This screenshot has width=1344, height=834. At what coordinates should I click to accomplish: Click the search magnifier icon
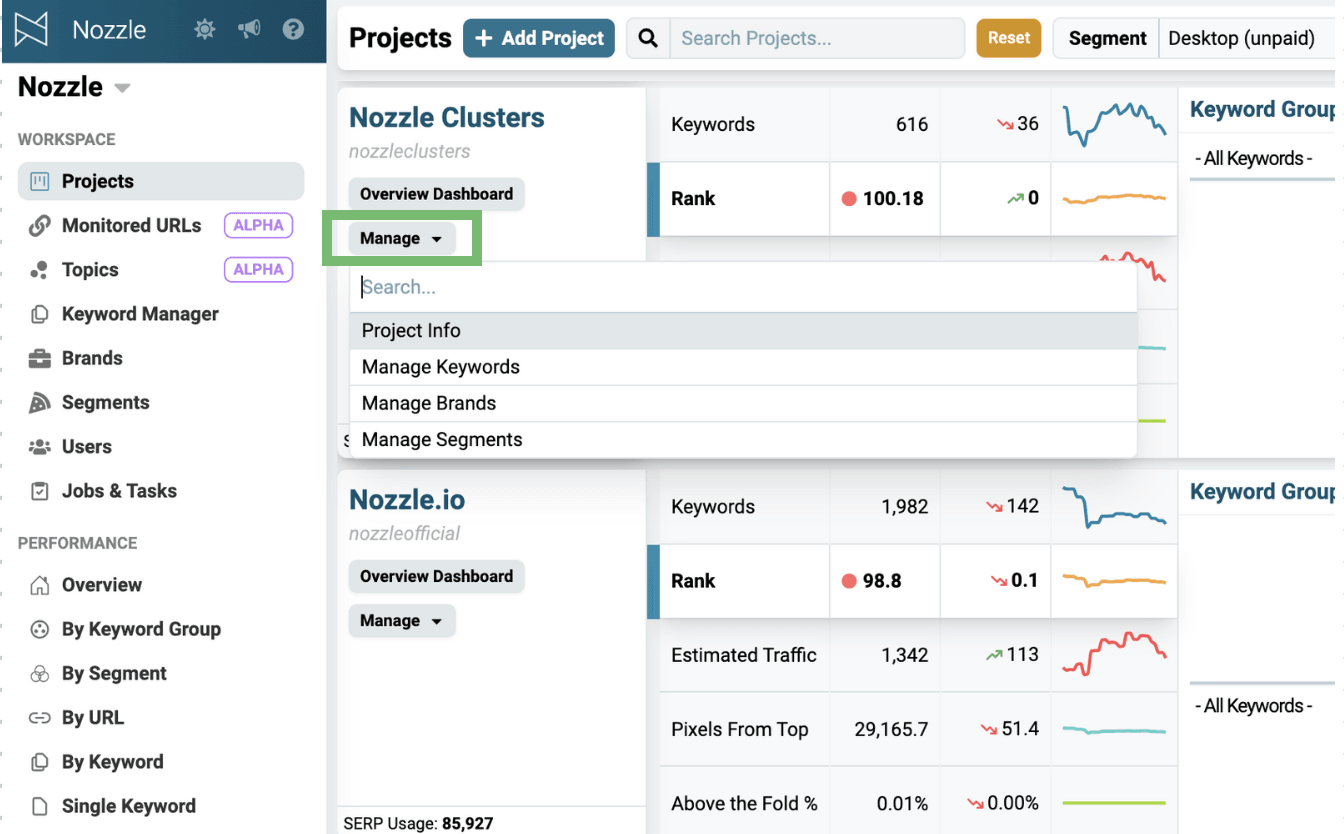(648, 38)
